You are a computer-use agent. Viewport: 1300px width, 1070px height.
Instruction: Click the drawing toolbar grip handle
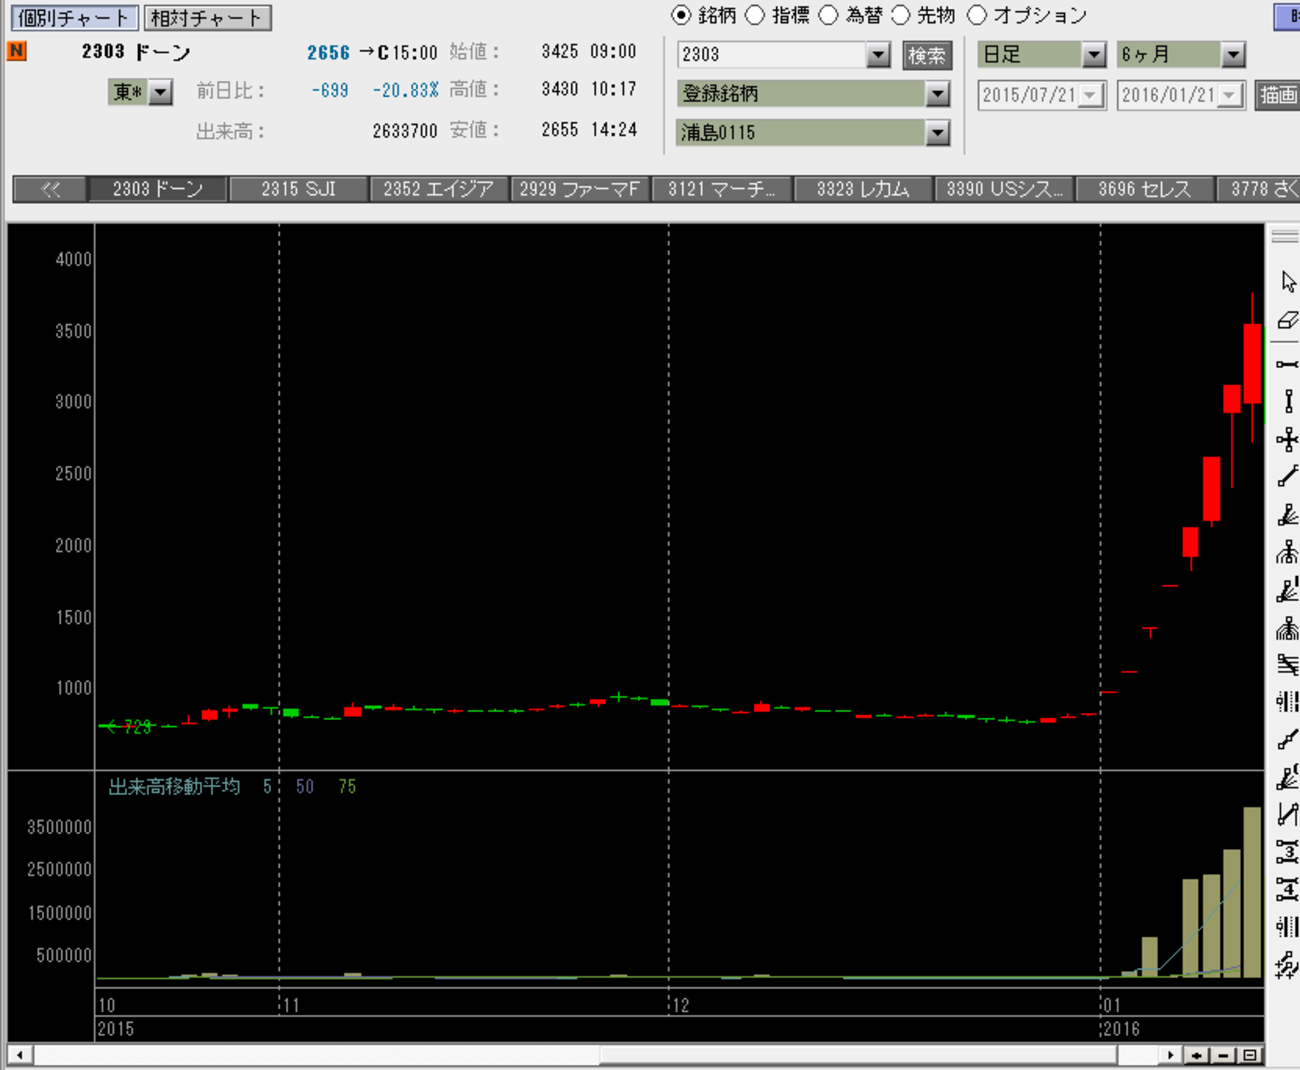[x=1285, y=237]
